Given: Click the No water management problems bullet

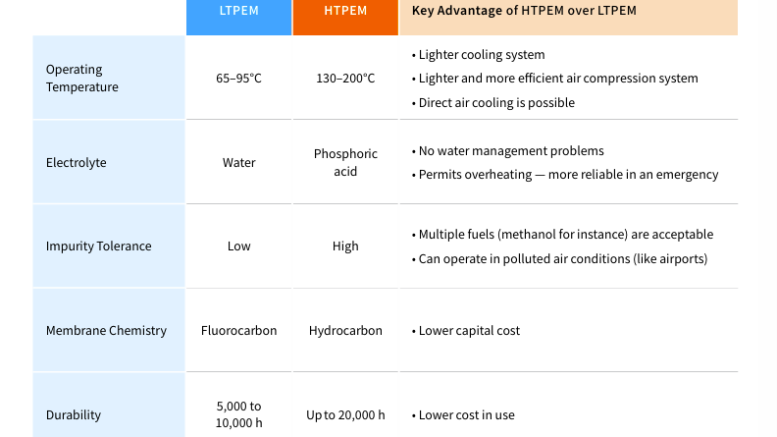Looking at the screenshot, I should (x=511, y=151).
